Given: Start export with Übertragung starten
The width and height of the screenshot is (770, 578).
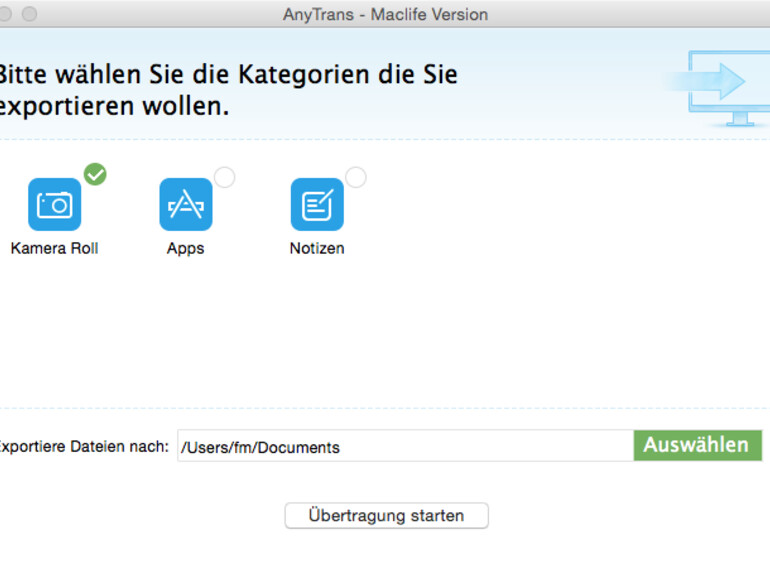Looking at the screenshot, I should (386, 516).
